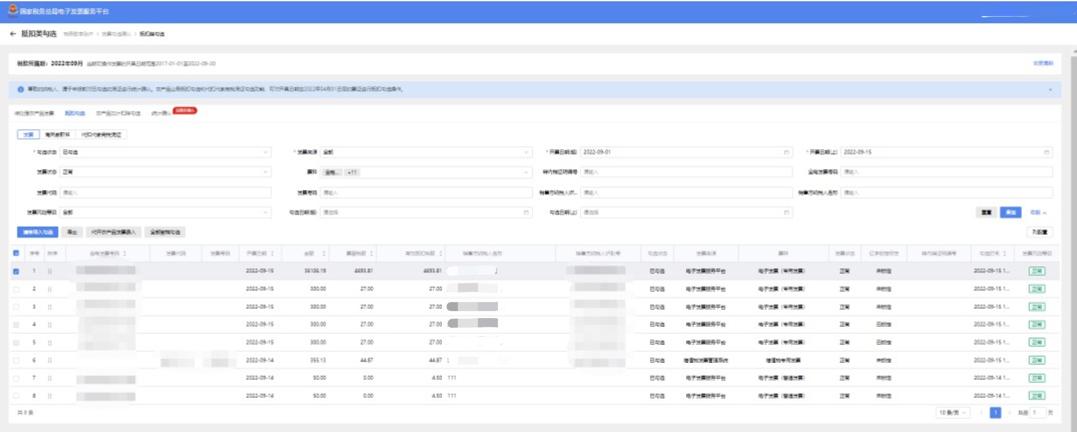Toggle the select-all checkbox in table header
This screenshot has width=1077, height=432.
coord(15,253)
